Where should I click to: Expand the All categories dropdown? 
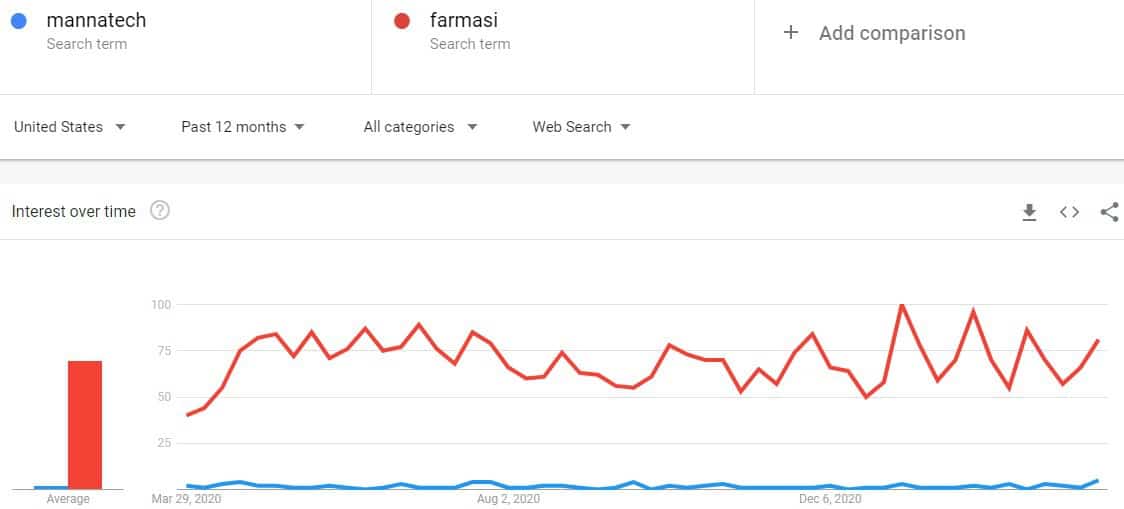point(420,127)
